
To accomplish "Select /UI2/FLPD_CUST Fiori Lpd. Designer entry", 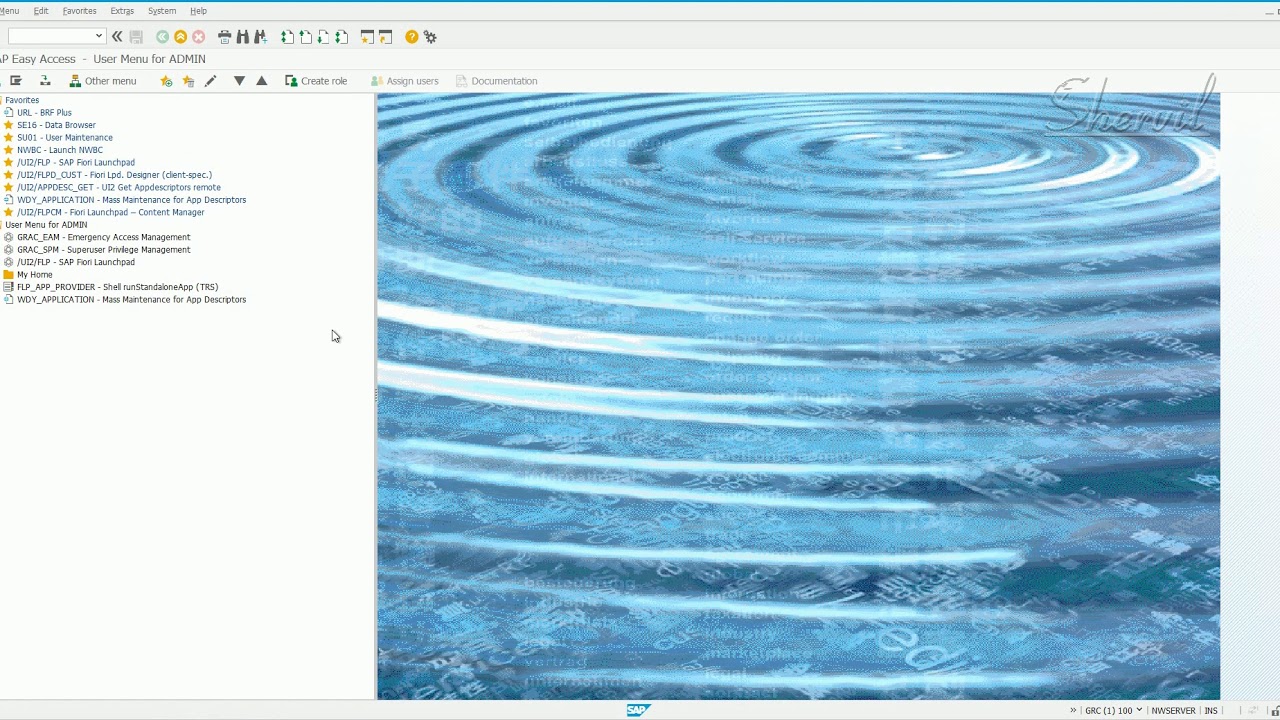I will (114, 175).
